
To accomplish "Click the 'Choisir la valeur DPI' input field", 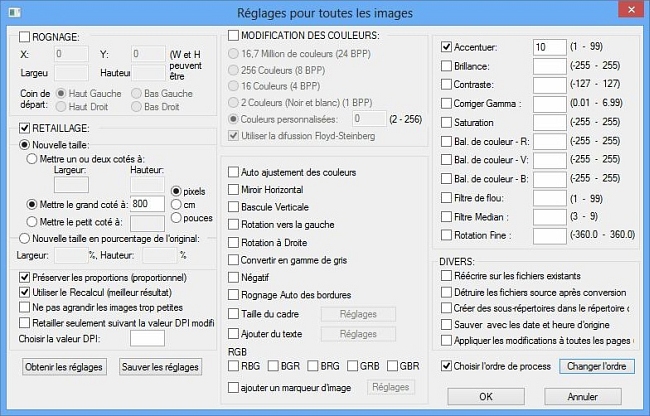I will pos(147,339).
